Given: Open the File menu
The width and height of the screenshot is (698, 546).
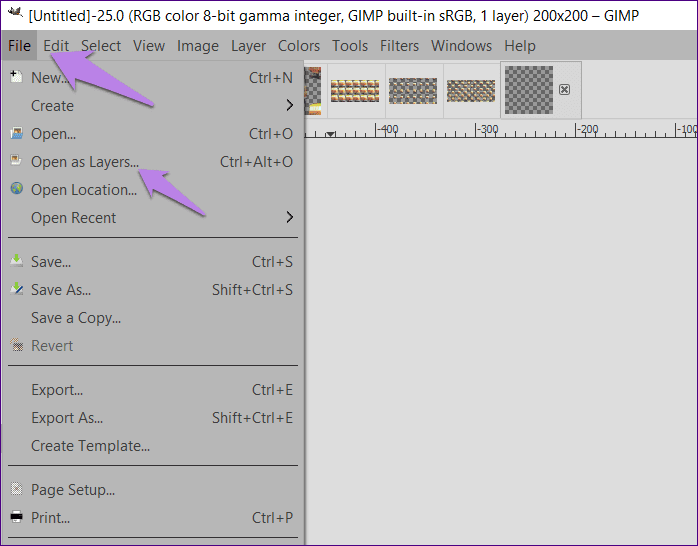Looking at the screenshot, I should click(19, 45).
